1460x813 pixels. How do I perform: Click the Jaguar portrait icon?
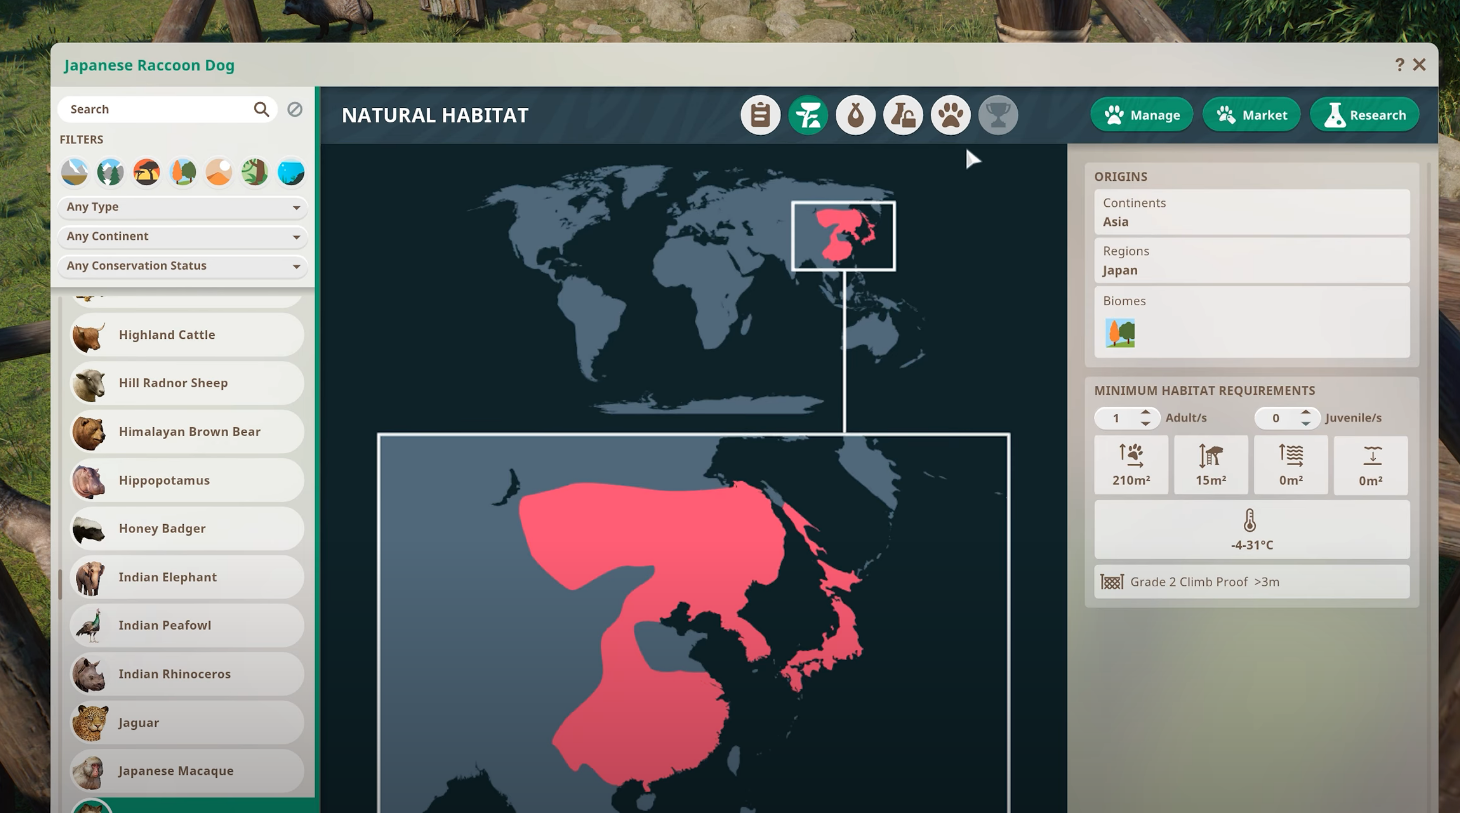point(89,723)
